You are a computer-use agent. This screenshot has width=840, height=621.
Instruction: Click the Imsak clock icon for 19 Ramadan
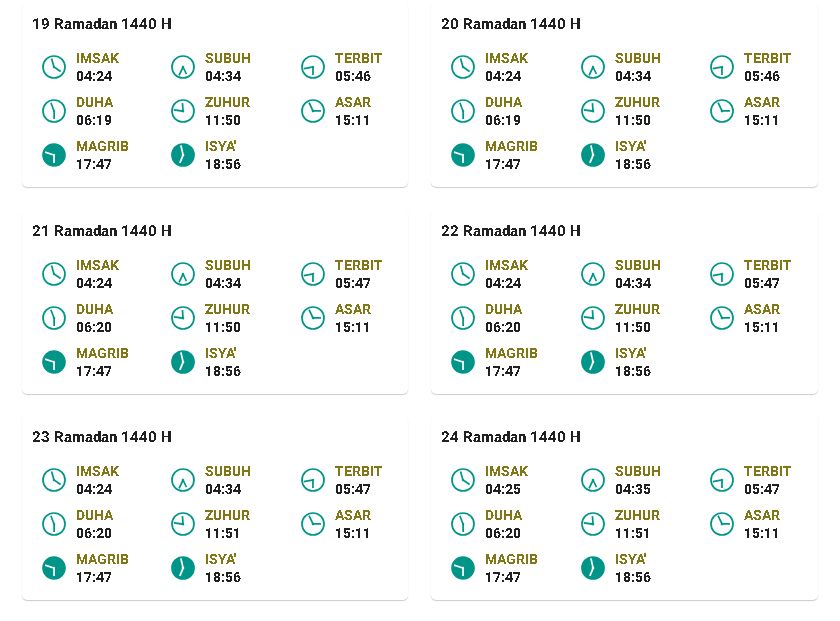coord(54,67)
